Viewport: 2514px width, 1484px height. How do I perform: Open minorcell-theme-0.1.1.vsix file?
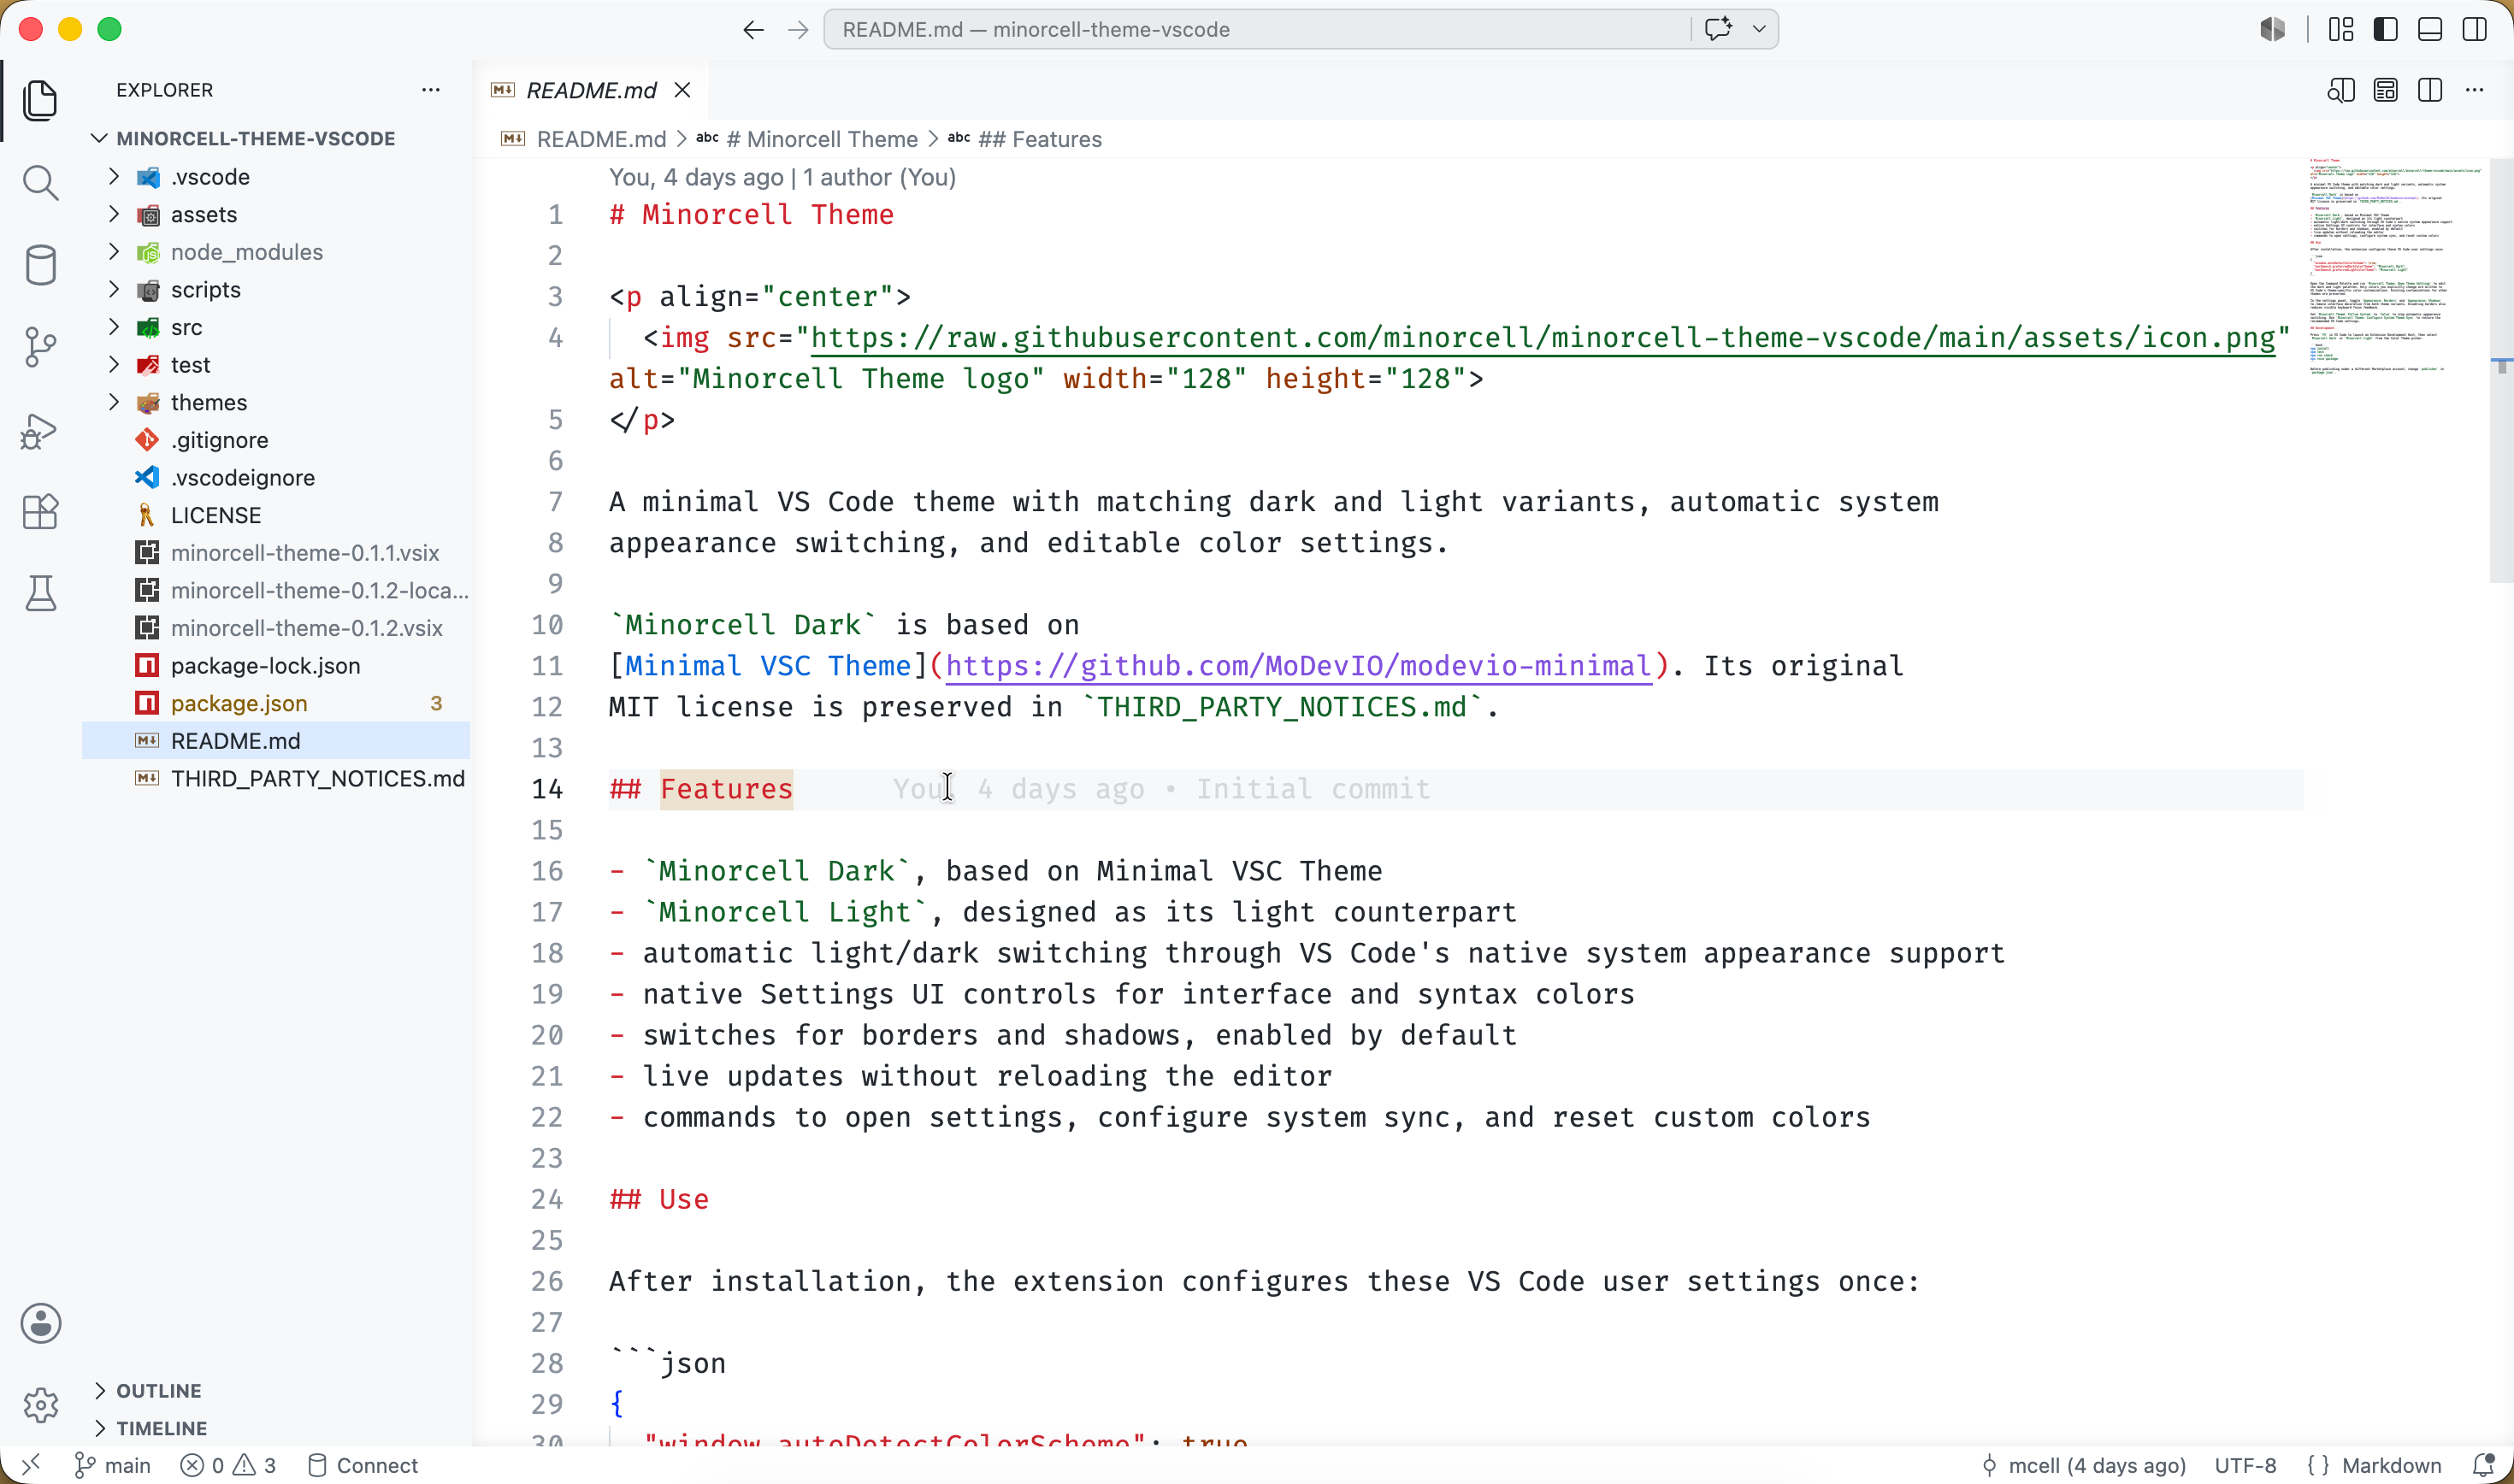[276, 553]
